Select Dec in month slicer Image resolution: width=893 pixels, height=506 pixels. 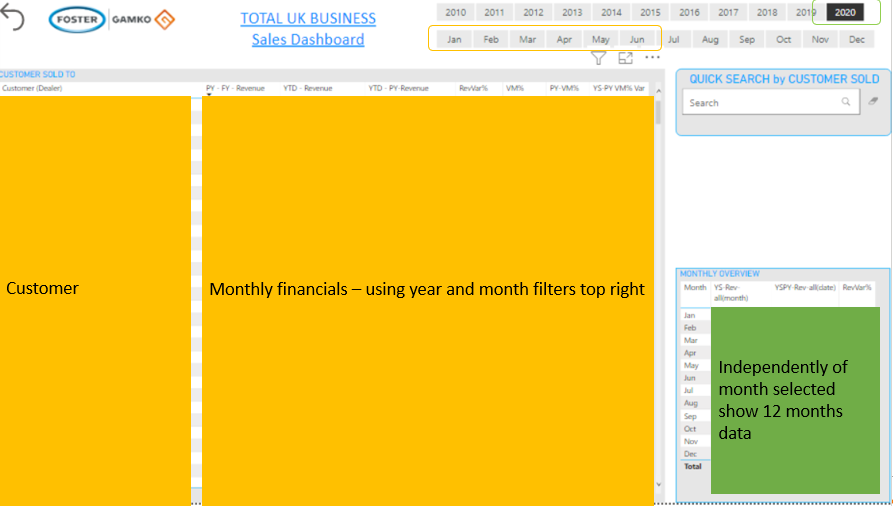[x=857, y=39]
